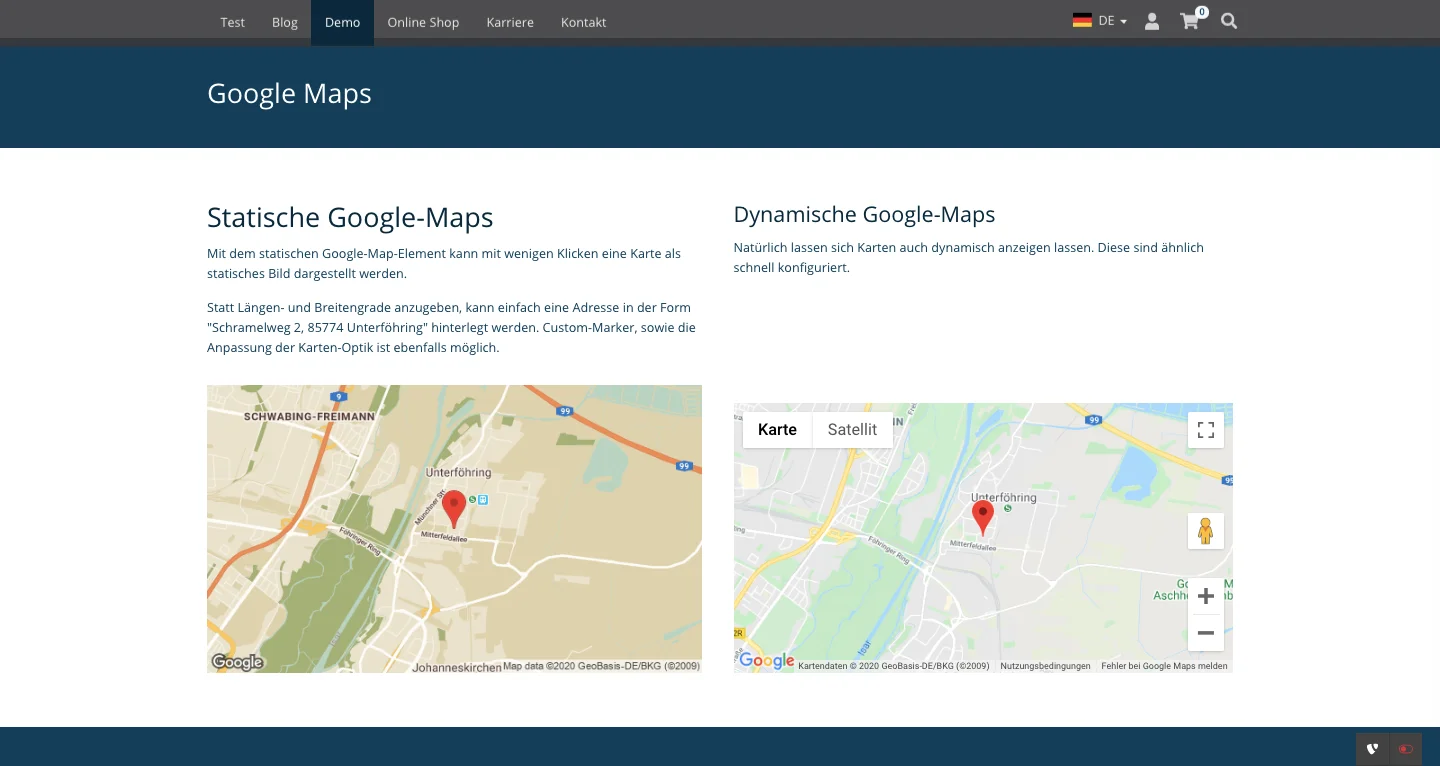Navigate to the Online Shop
Image resolution: width=1440 pixels, height=766 pixels.
423,22
